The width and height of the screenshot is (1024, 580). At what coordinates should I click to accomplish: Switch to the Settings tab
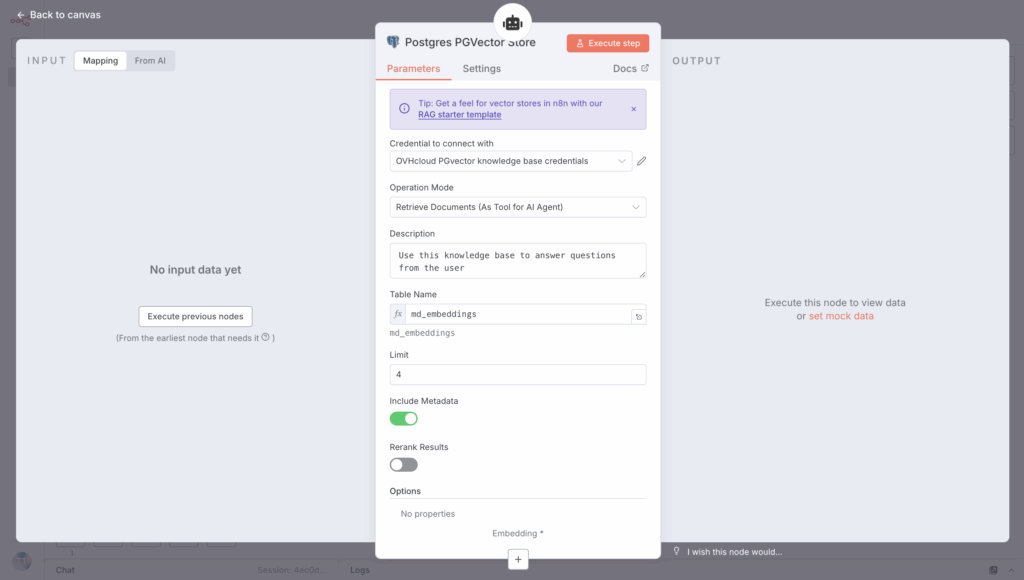click(481, 69)
